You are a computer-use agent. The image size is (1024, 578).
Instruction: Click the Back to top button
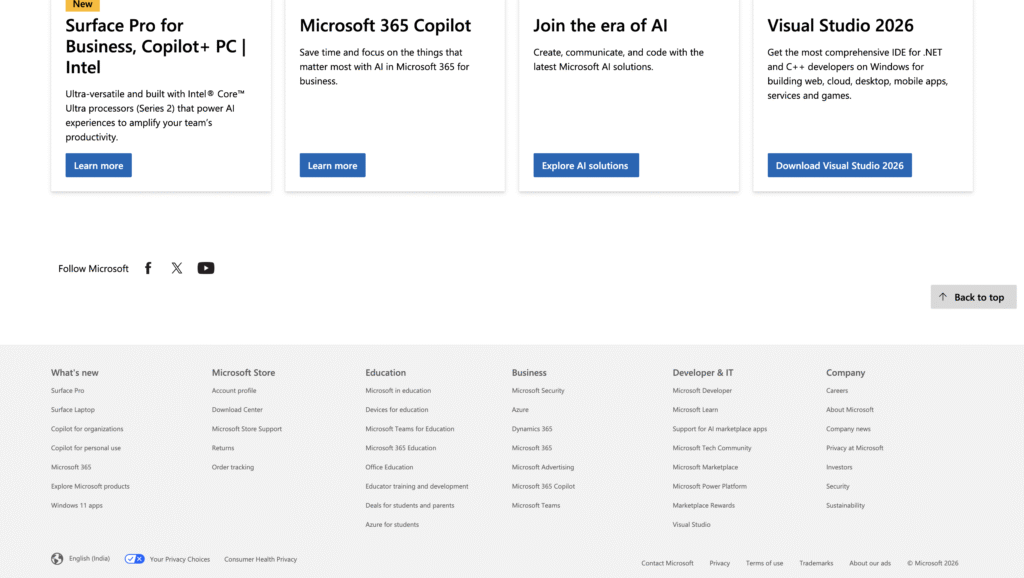click(973, 297)
